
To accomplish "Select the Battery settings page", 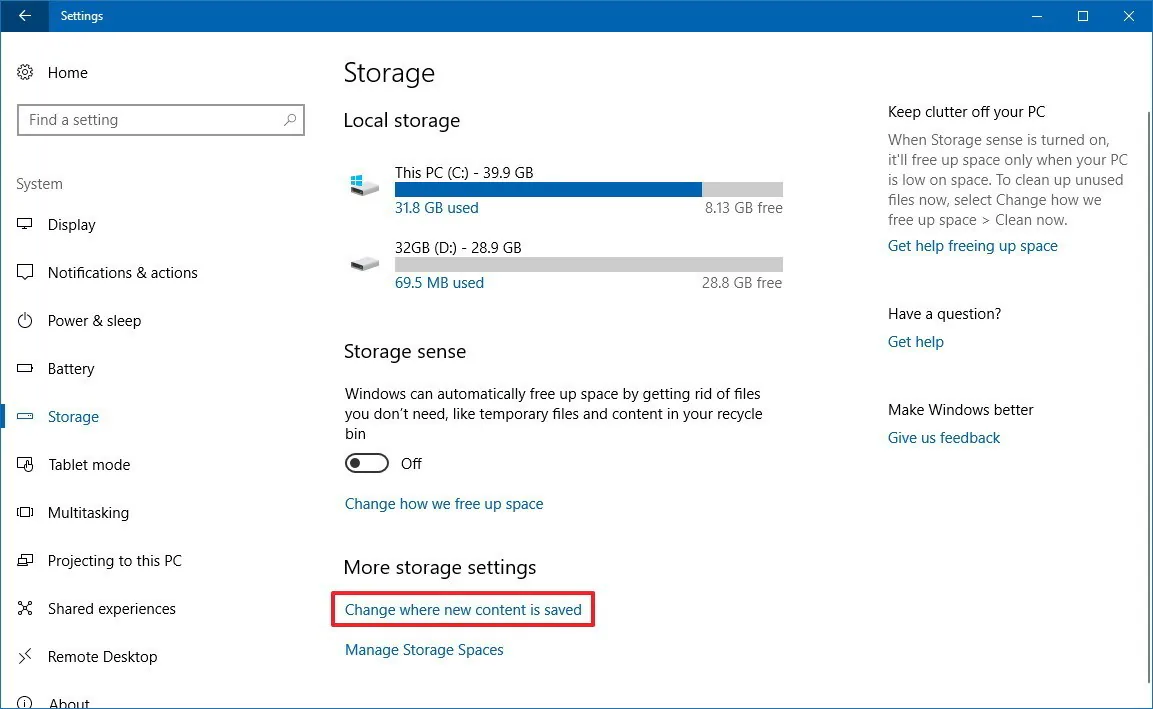I will pos(71,368).
